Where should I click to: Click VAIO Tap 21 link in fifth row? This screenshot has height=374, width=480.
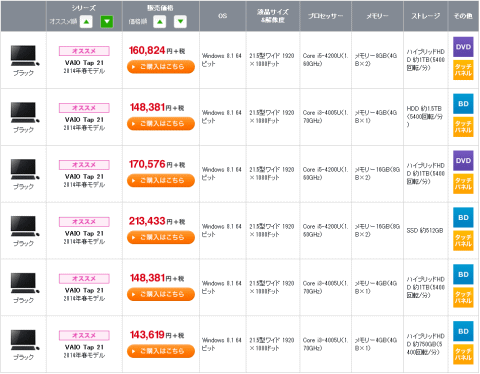[84, 290]
